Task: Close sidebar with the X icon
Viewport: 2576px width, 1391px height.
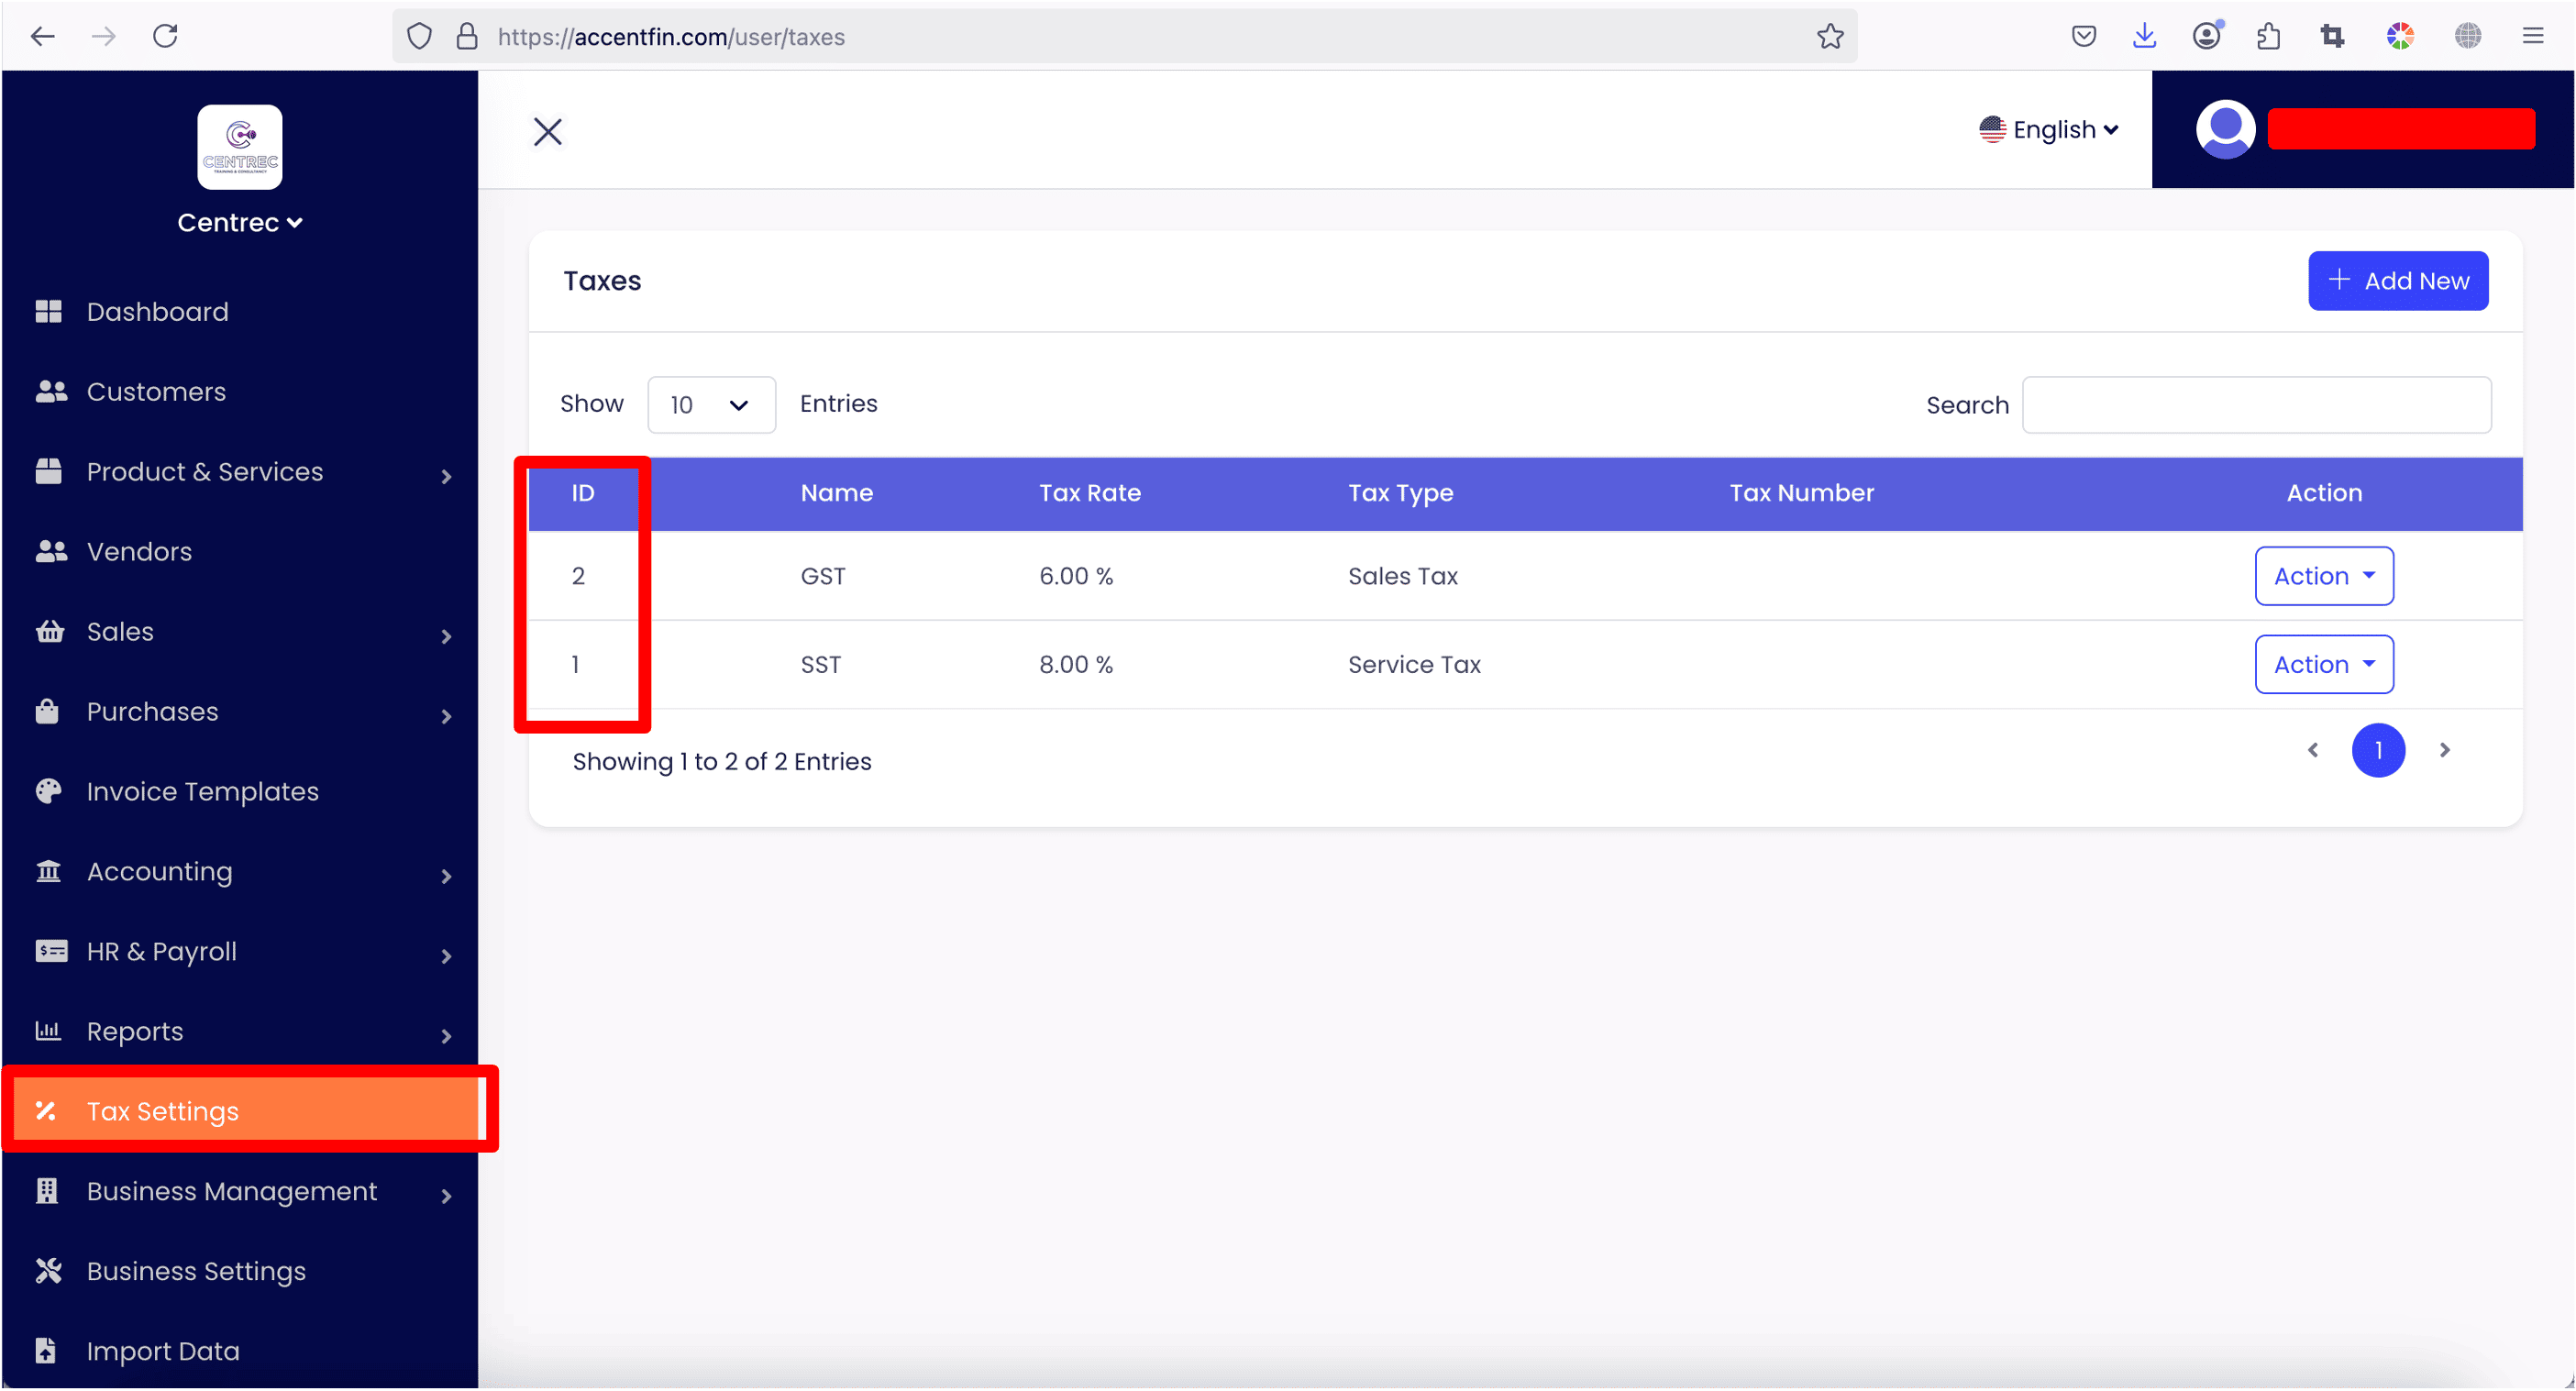Action: click(548, 131)
